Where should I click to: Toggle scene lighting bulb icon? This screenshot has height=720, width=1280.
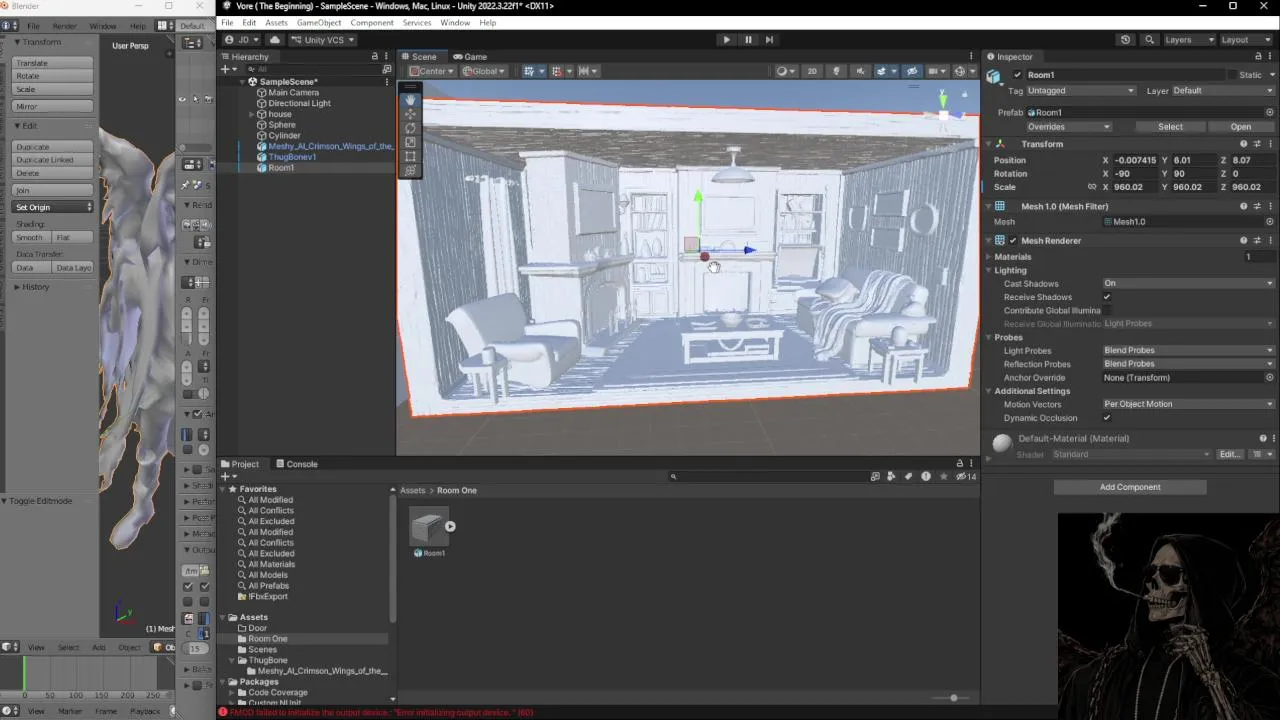coord(836,71)
